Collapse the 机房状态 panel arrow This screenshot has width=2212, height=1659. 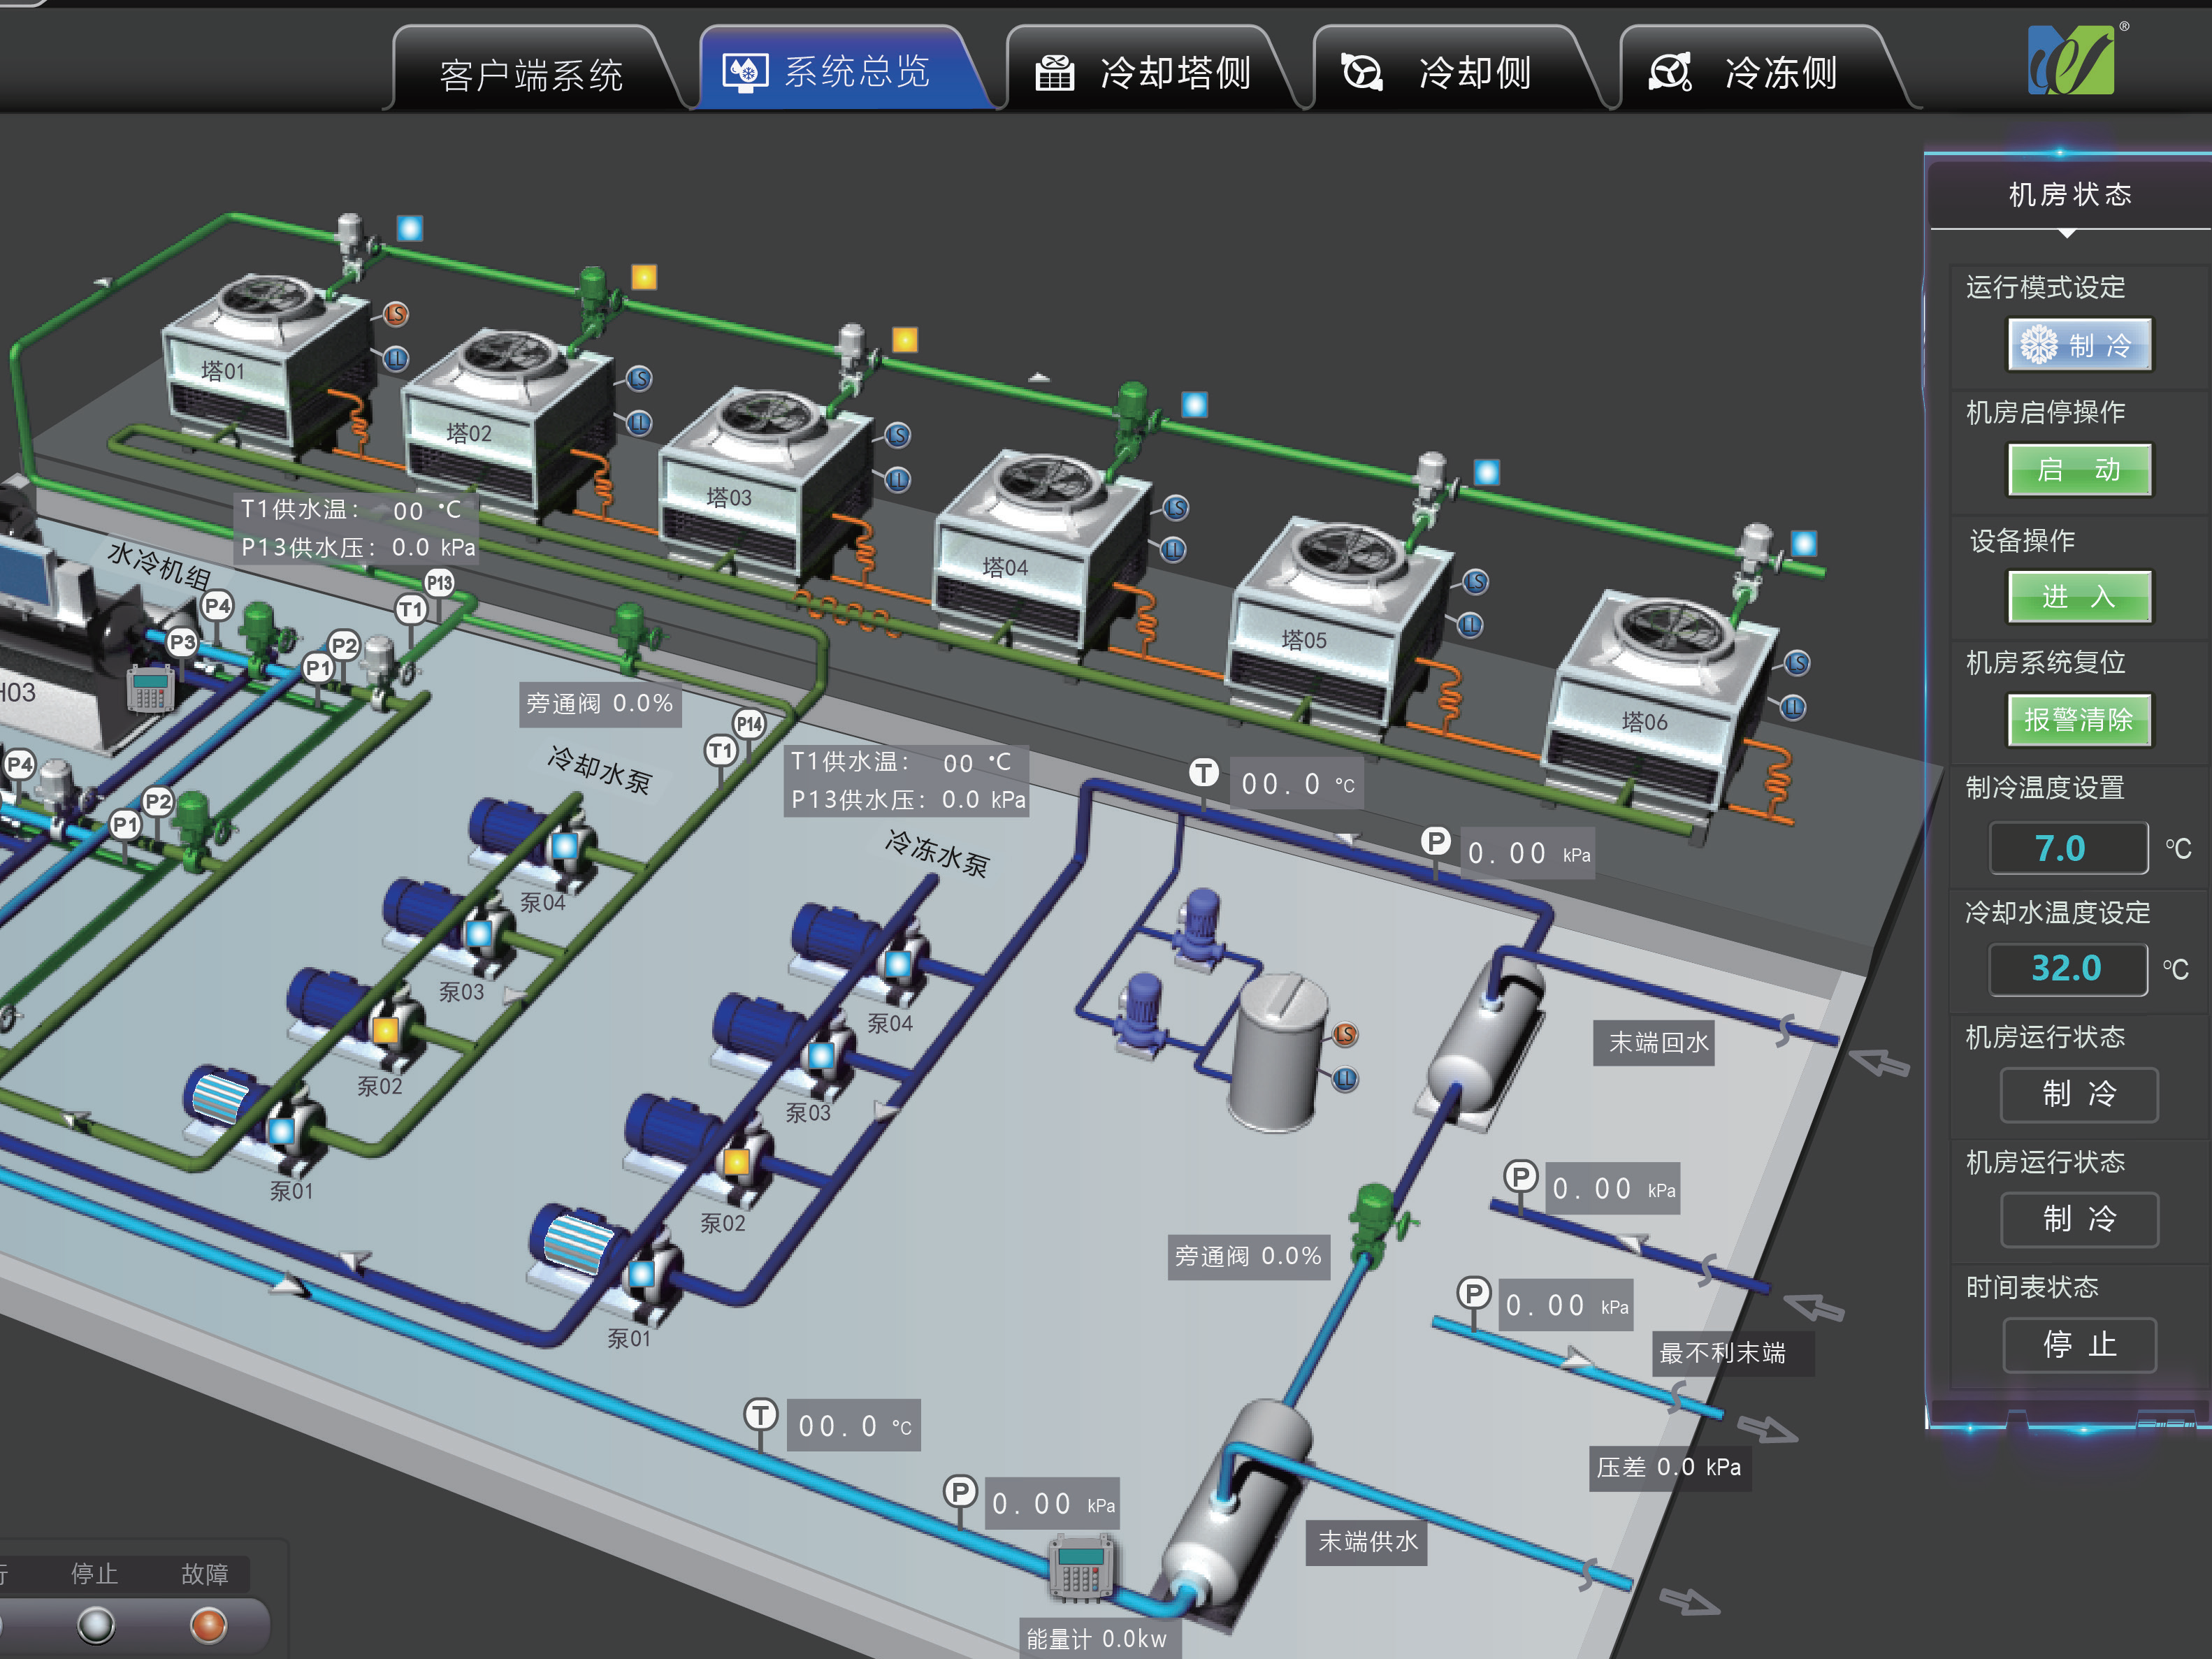[2067, 233]
